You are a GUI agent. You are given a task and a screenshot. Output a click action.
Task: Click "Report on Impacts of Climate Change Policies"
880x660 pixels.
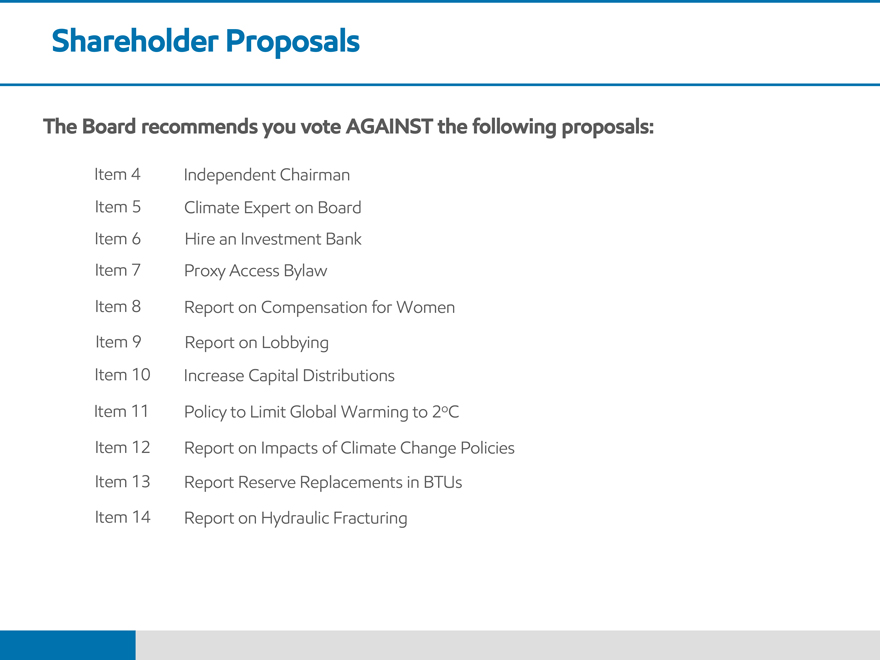tap(349, 448)
